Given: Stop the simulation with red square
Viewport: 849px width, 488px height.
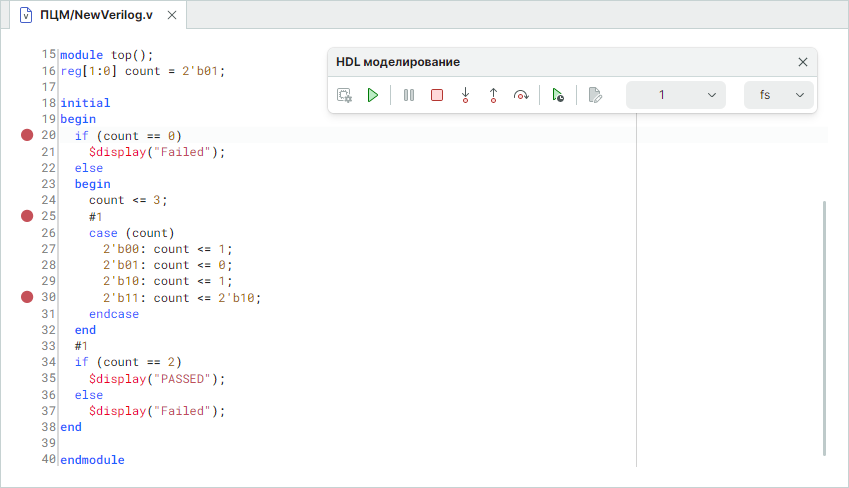Looking at the screenshot, I should (437, 95).
